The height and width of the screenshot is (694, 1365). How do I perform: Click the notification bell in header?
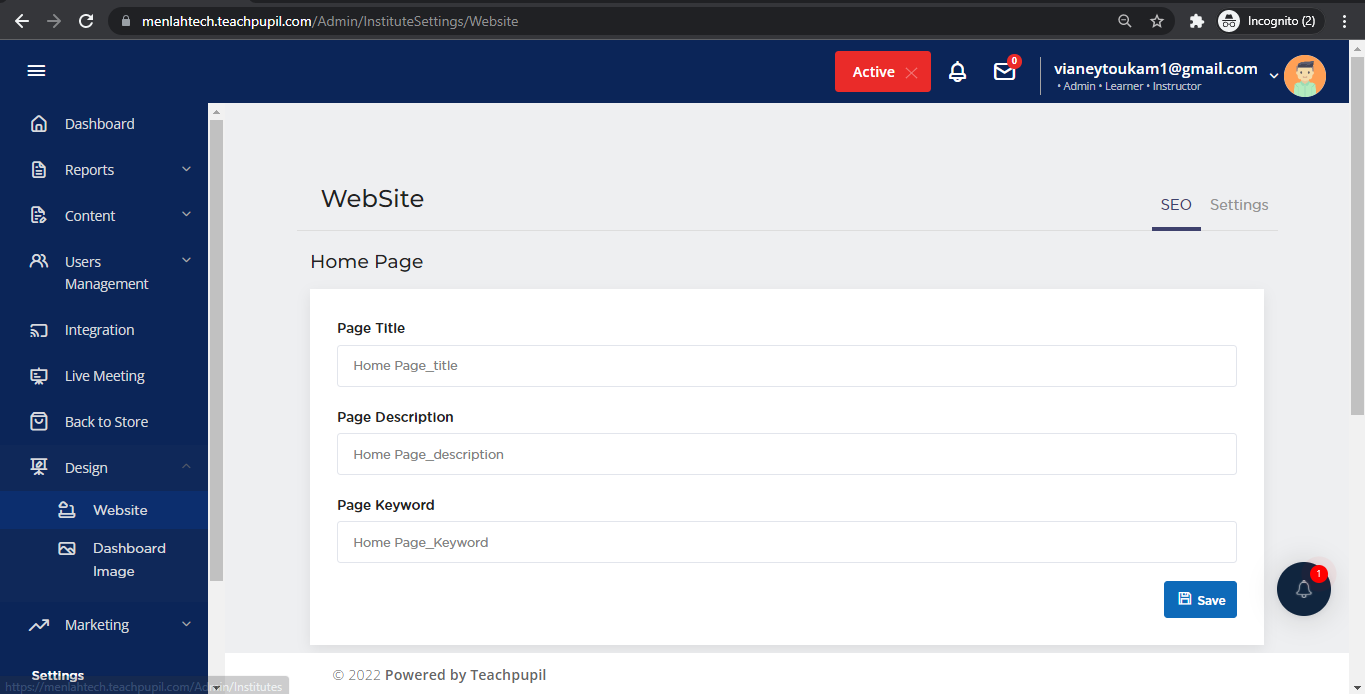coord(957,72)
